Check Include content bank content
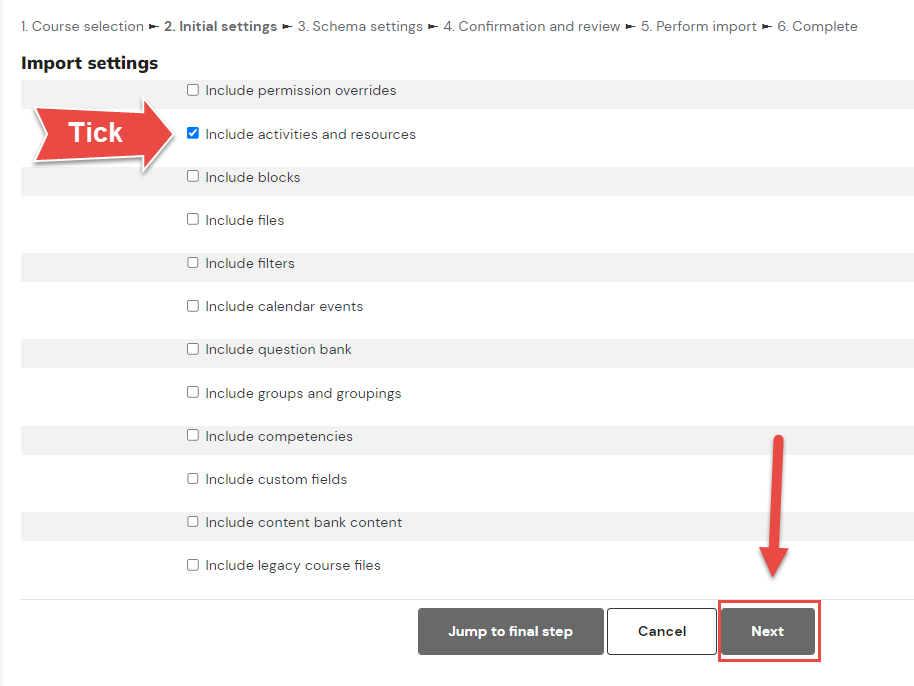The height and width of the screenshot is (686, 914). coord(192,522)
